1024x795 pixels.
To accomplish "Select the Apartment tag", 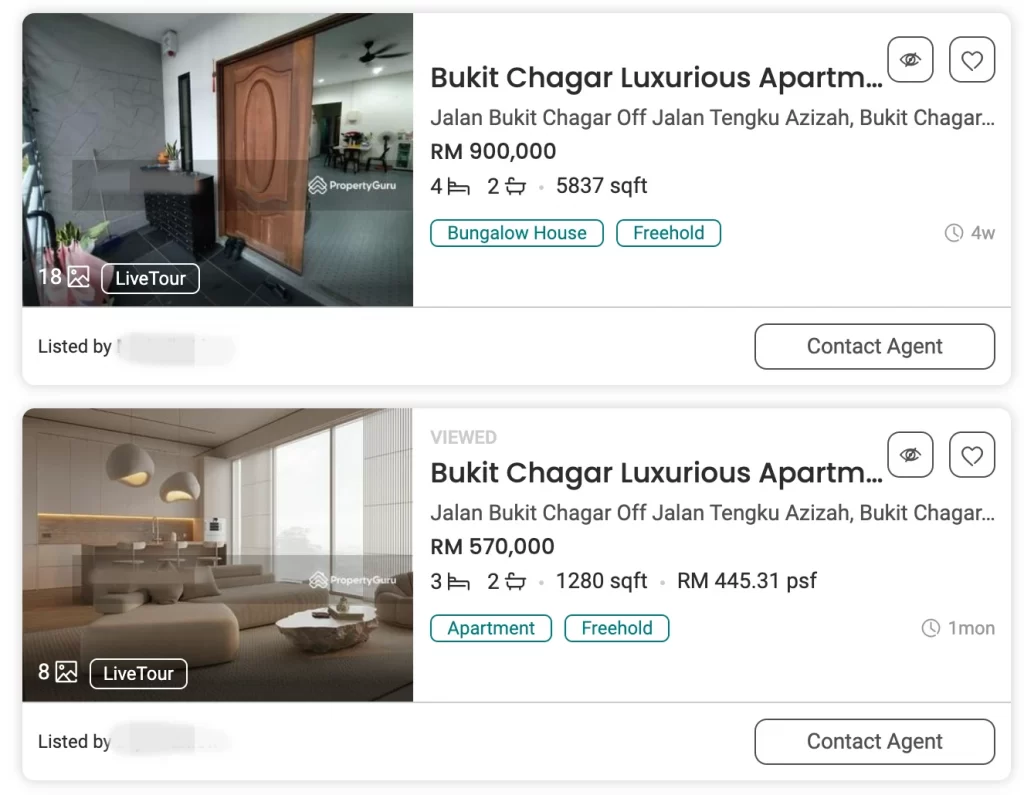I will (490, 628).
